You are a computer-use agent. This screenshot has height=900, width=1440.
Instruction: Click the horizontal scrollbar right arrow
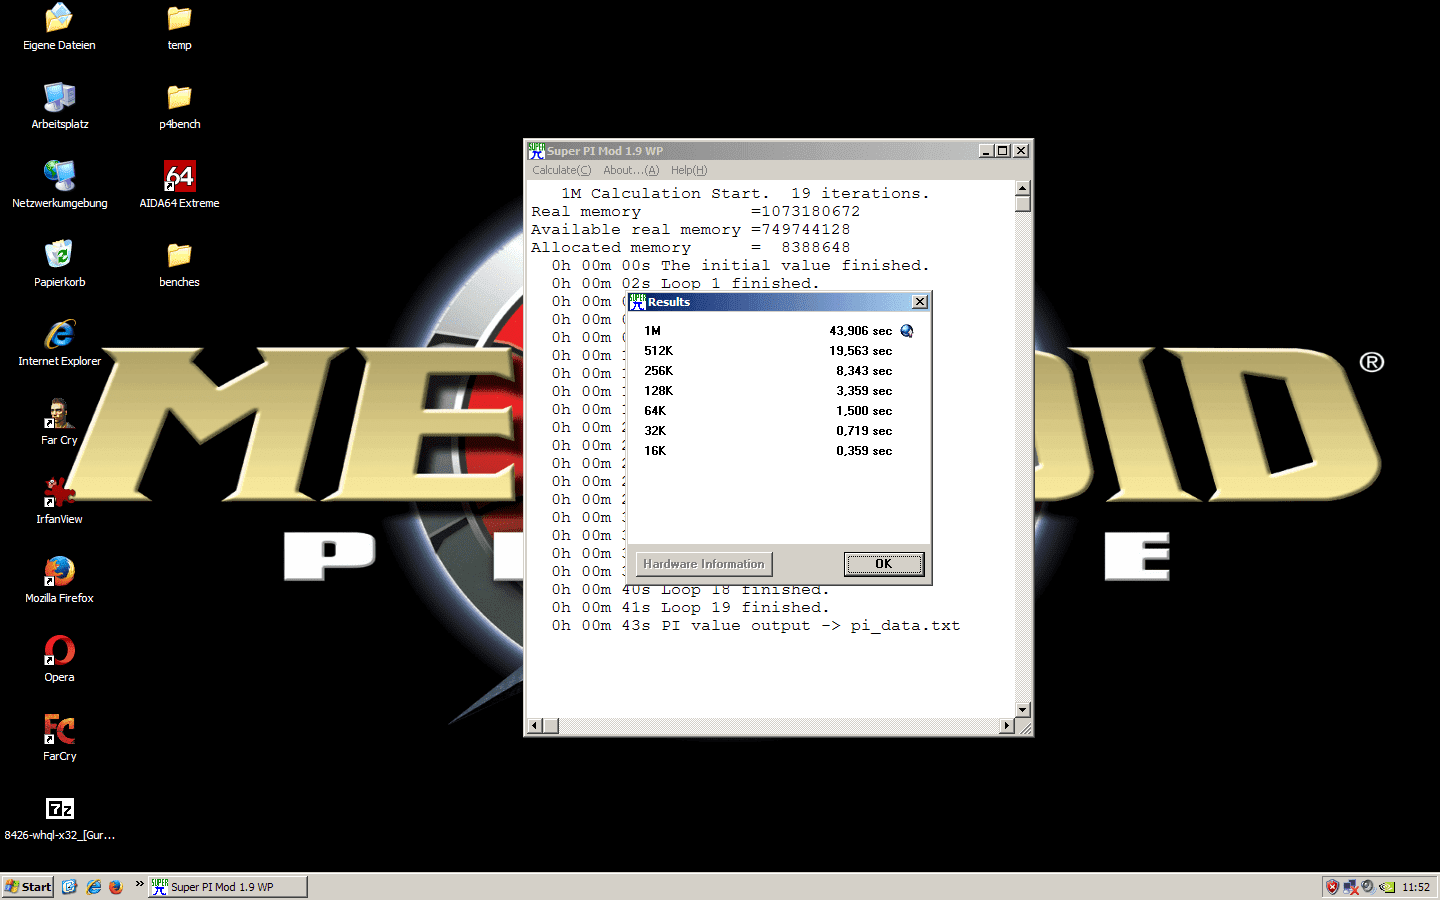tap(1007, 726)
